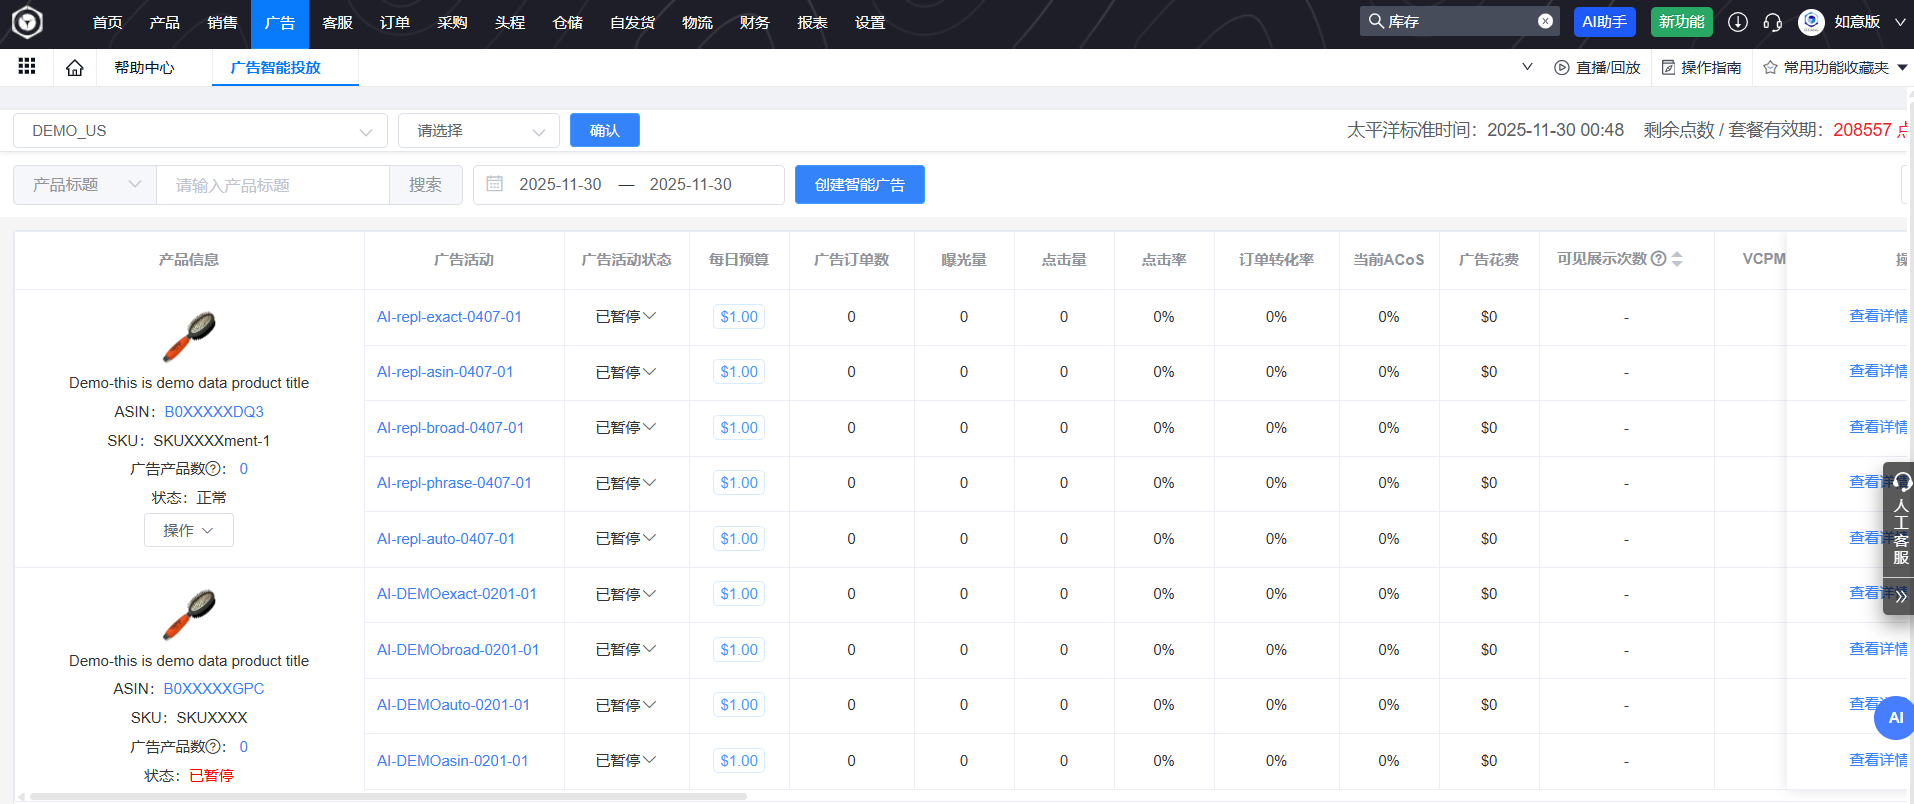Open the floating AI assistant bubble
The image size is (1914, 804).
(x=1894, y=718)
